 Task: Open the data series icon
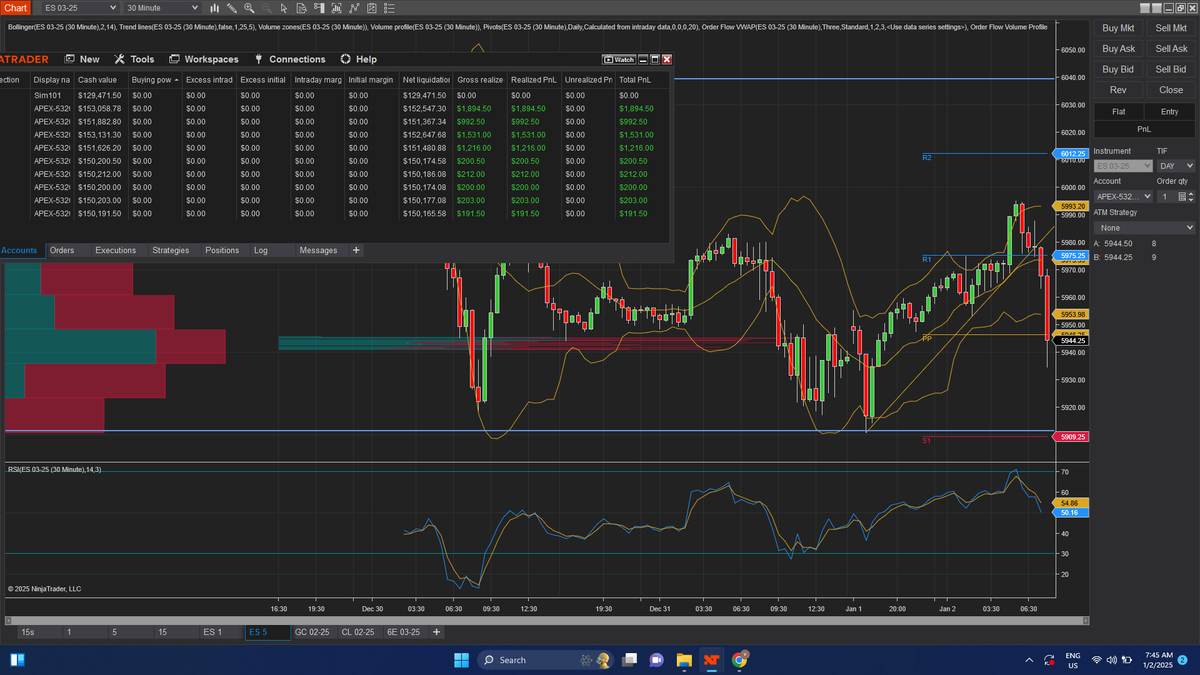coord(336,8)
